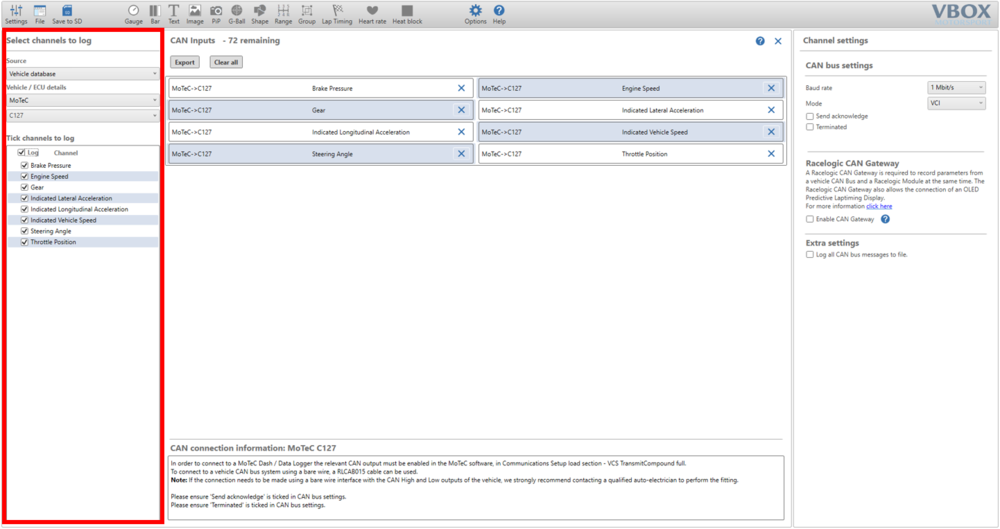Open the Source Vehicle database dropdown
Image resolution: width=1000 pixels, height=529 pixels.
(x=82, y=73)
